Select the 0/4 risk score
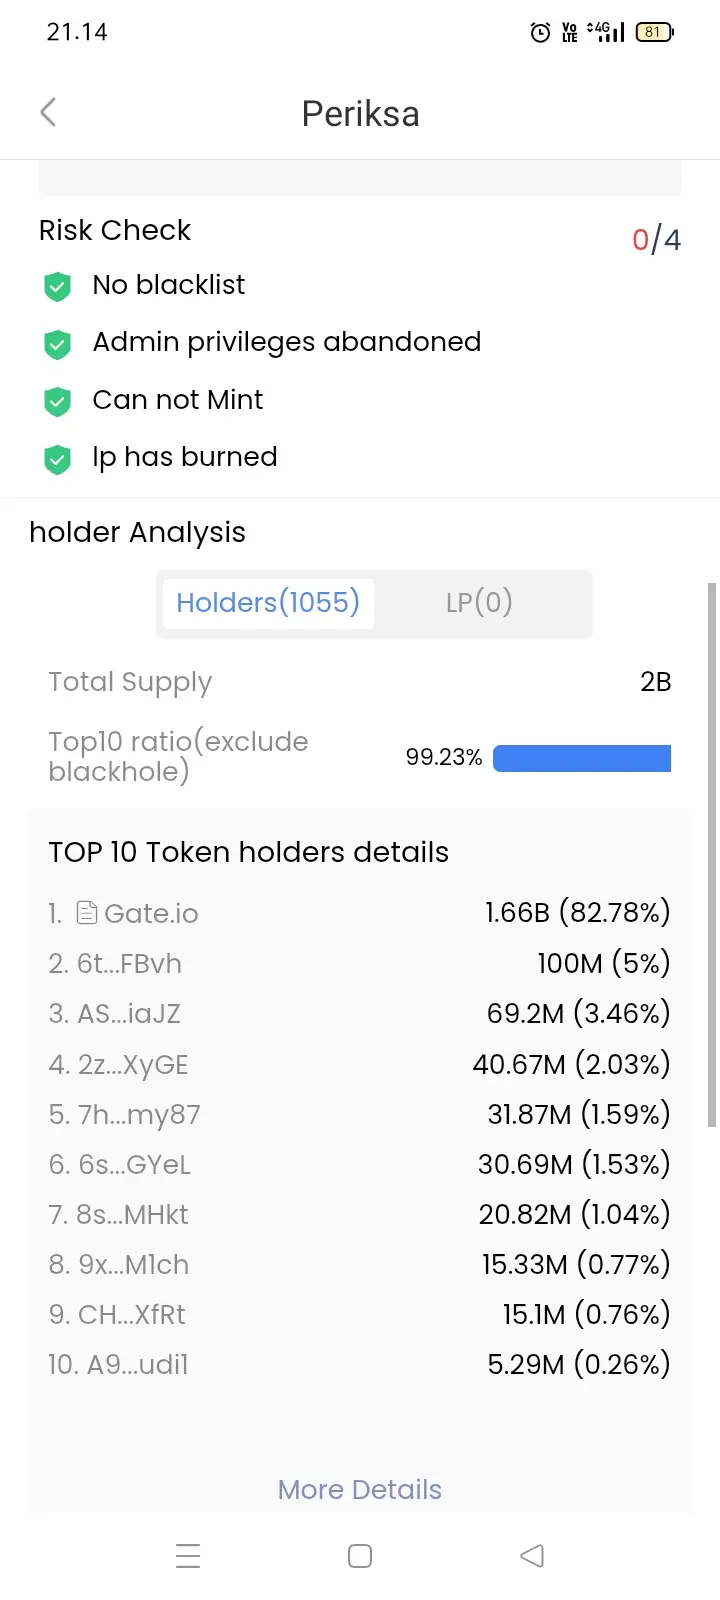Image resolution: width=720 pixels, height=1600 pixels. tap(656, 240)
